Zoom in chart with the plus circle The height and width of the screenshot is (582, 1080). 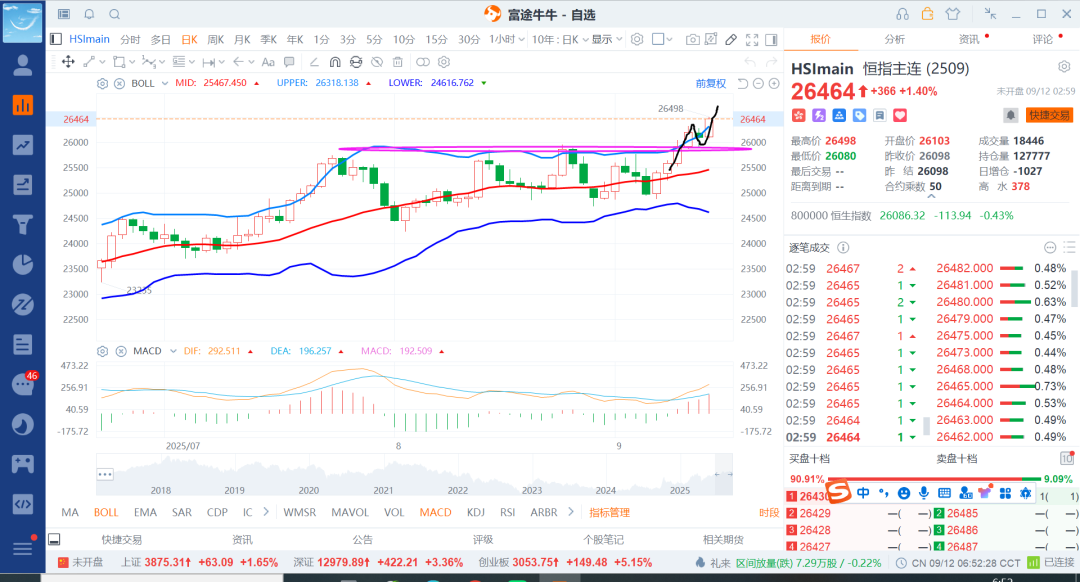click(774, 83)
